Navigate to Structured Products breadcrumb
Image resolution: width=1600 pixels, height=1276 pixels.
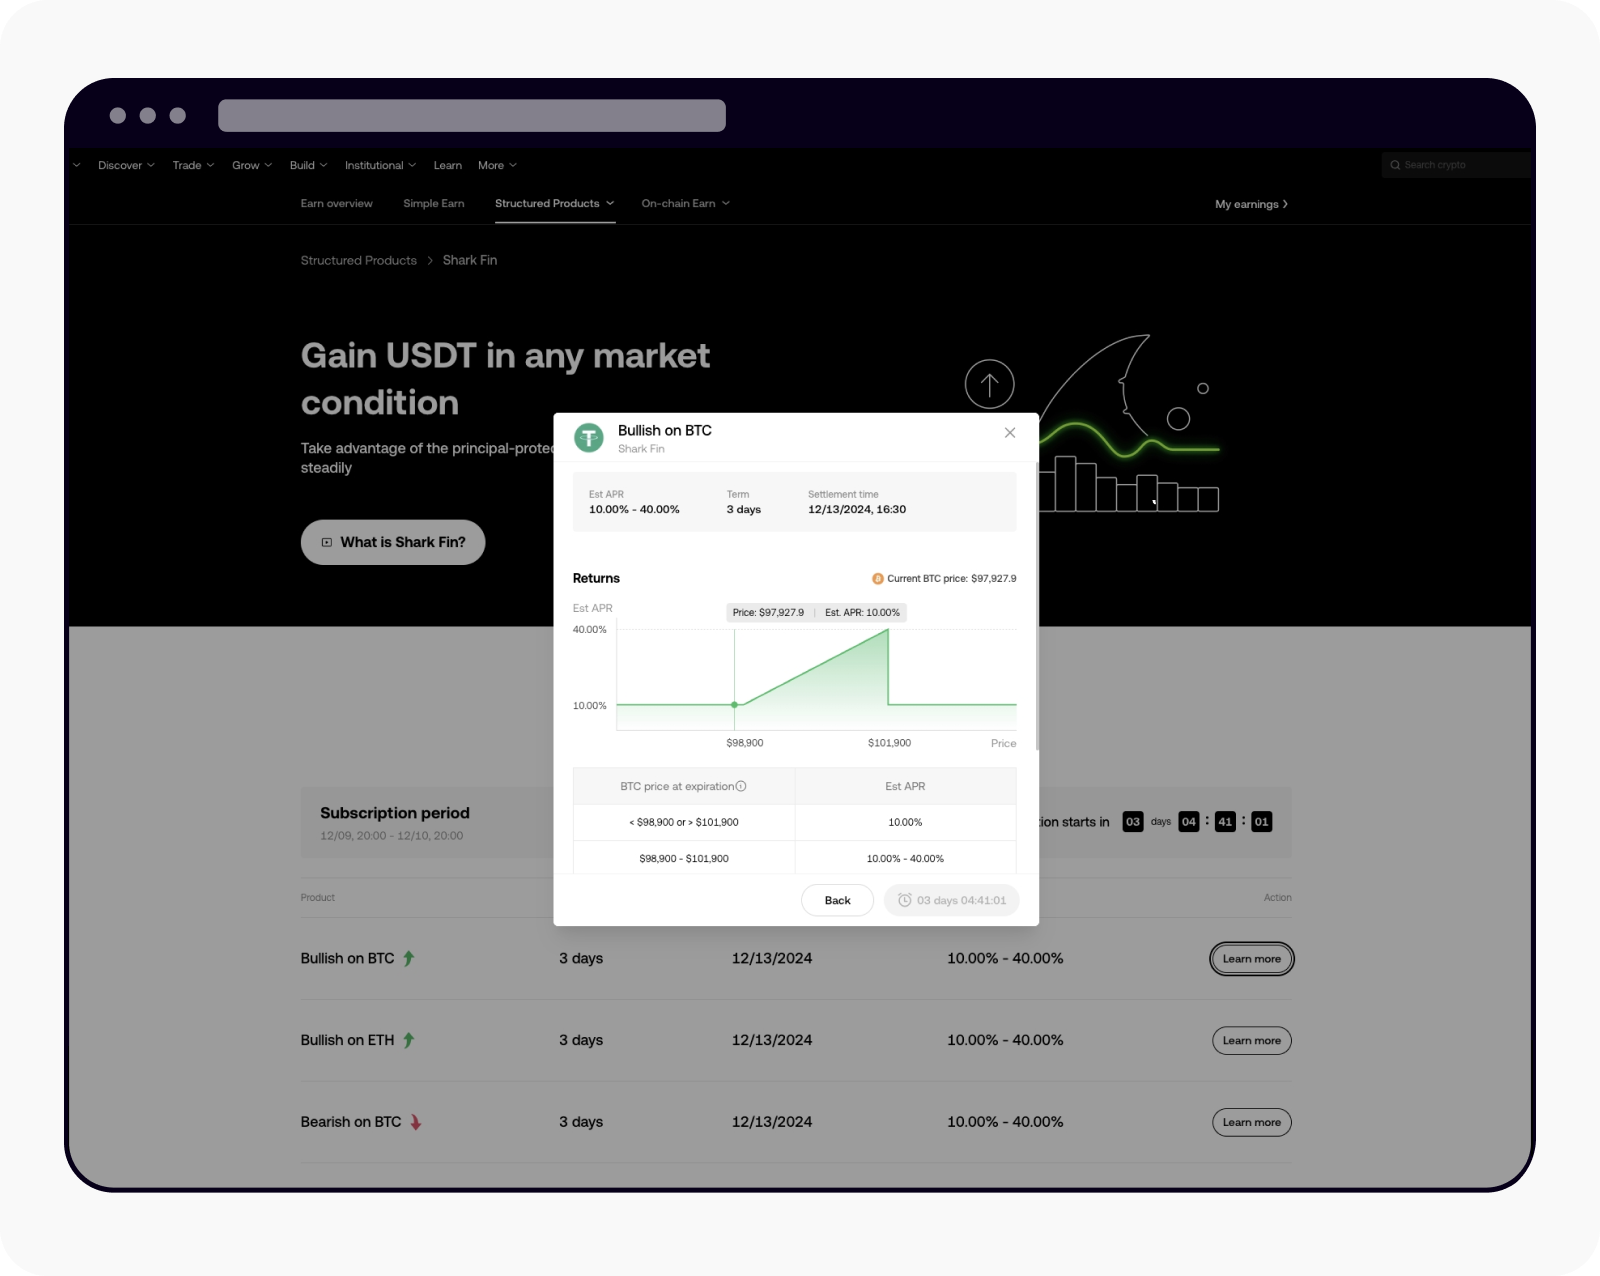[358, 260]
